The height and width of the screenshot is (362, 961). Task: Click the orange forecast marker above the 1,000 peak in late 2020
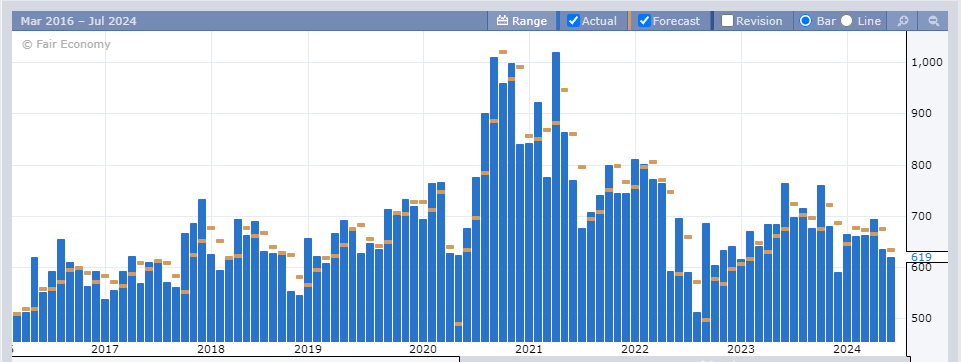(x=503, y=52)
